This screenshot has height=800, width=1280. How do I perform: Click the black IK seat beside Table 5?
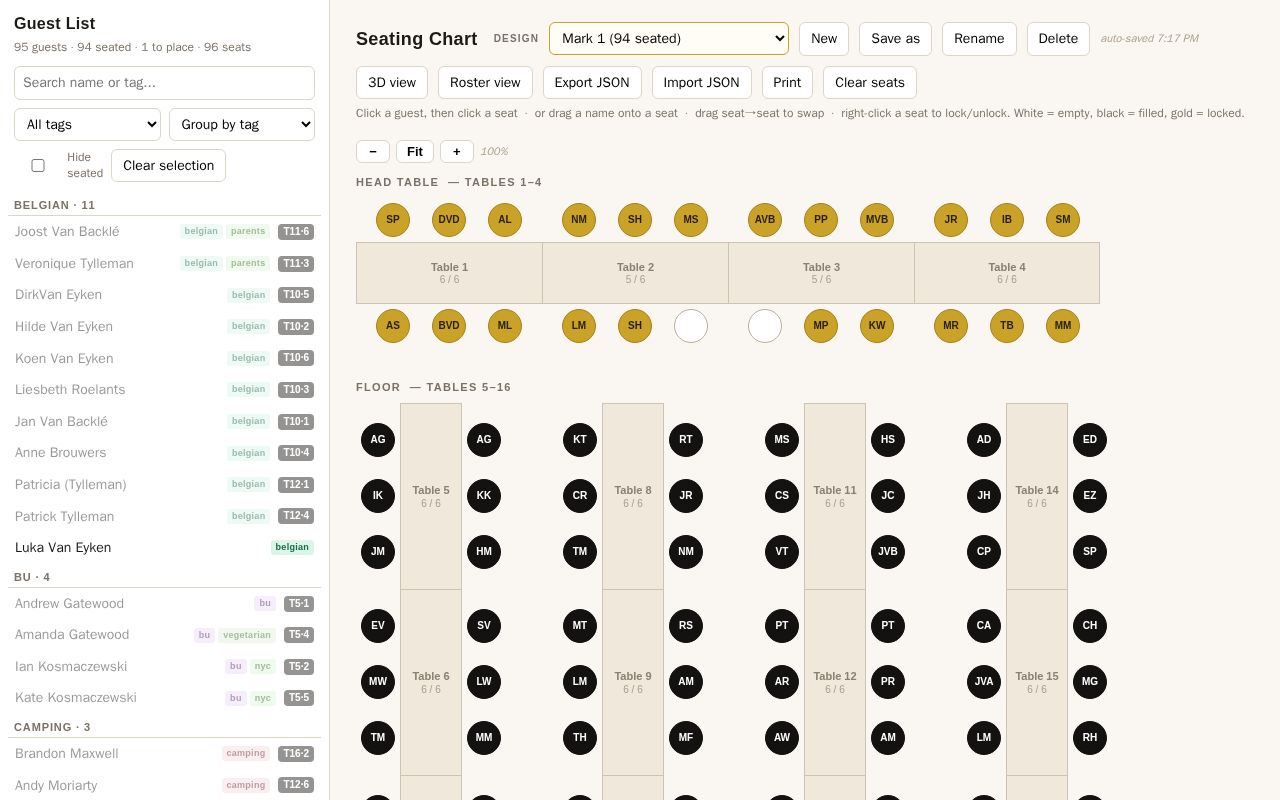tap(378, 496)
